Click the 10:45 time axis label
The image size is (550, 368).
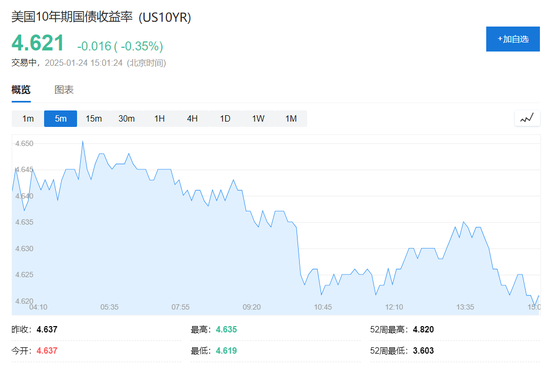coord(323,307)
